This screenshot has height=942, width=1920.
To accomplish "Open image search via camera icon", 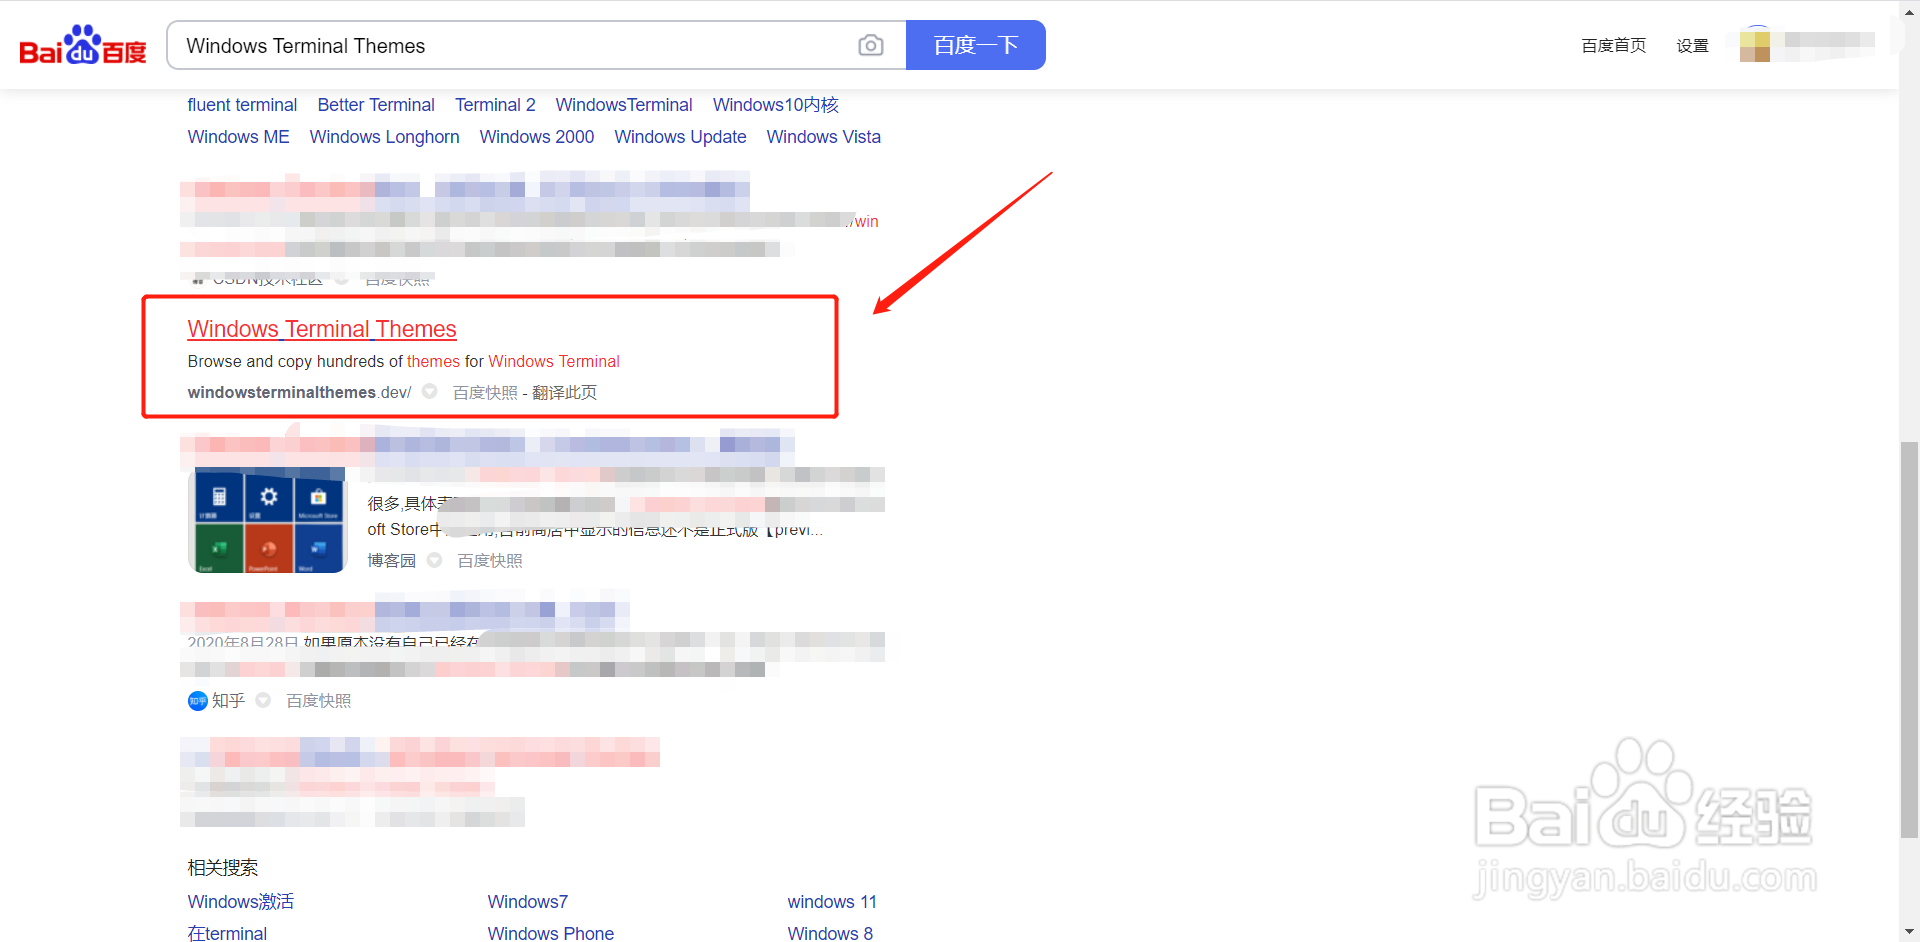I will point(871,46).
